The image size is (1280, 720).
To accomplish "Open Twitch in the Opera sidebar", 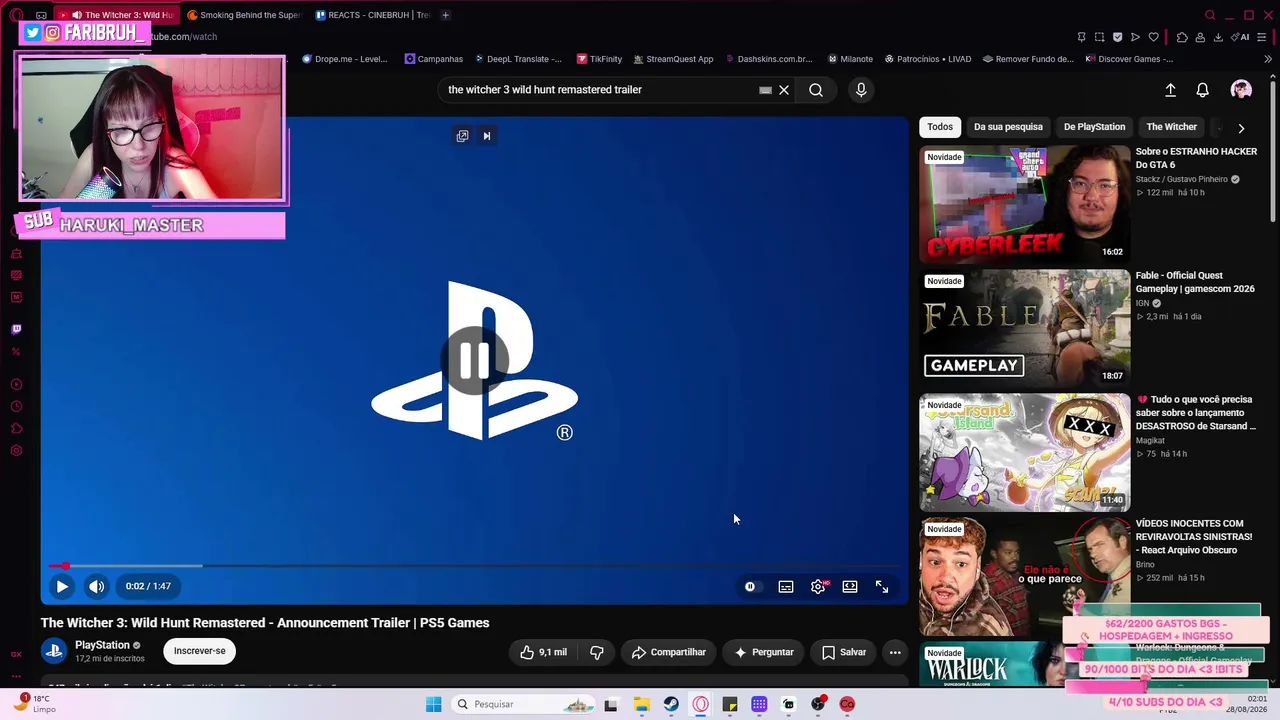I will (x=16, y=329).
